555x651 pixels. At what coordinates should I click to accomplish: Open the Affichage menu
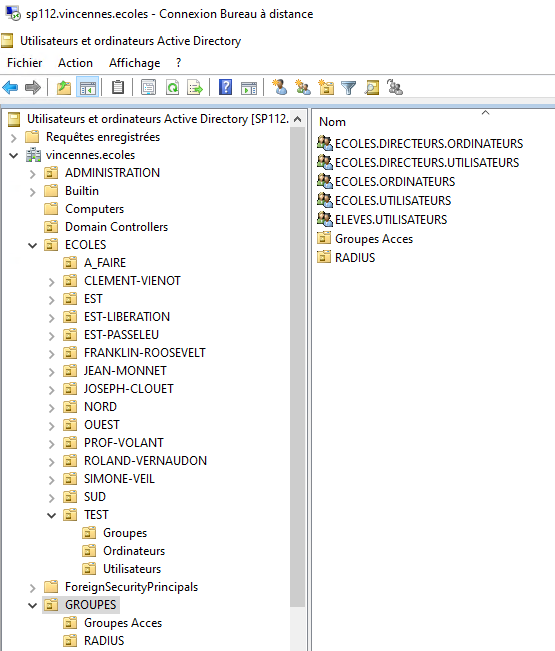(x=134, y=63)
